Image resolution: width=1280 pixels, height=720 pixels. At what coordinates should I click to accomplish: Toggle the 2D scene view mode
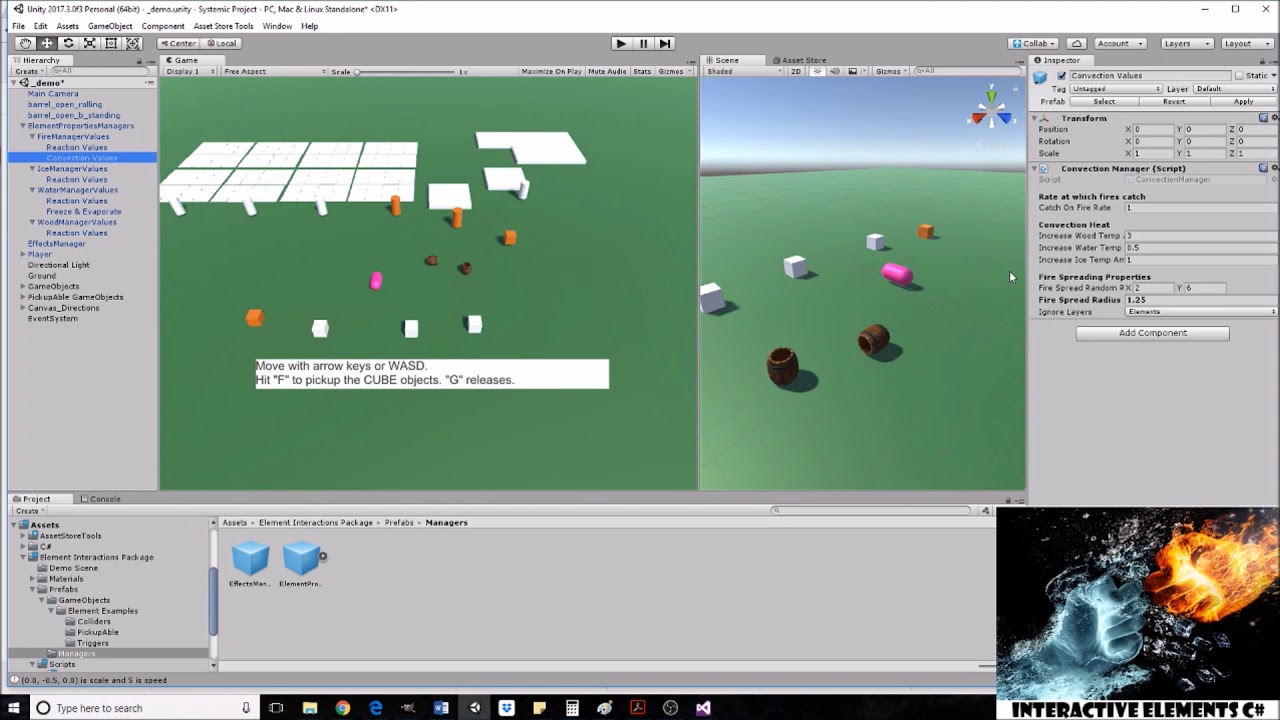[x=796, y=71]
